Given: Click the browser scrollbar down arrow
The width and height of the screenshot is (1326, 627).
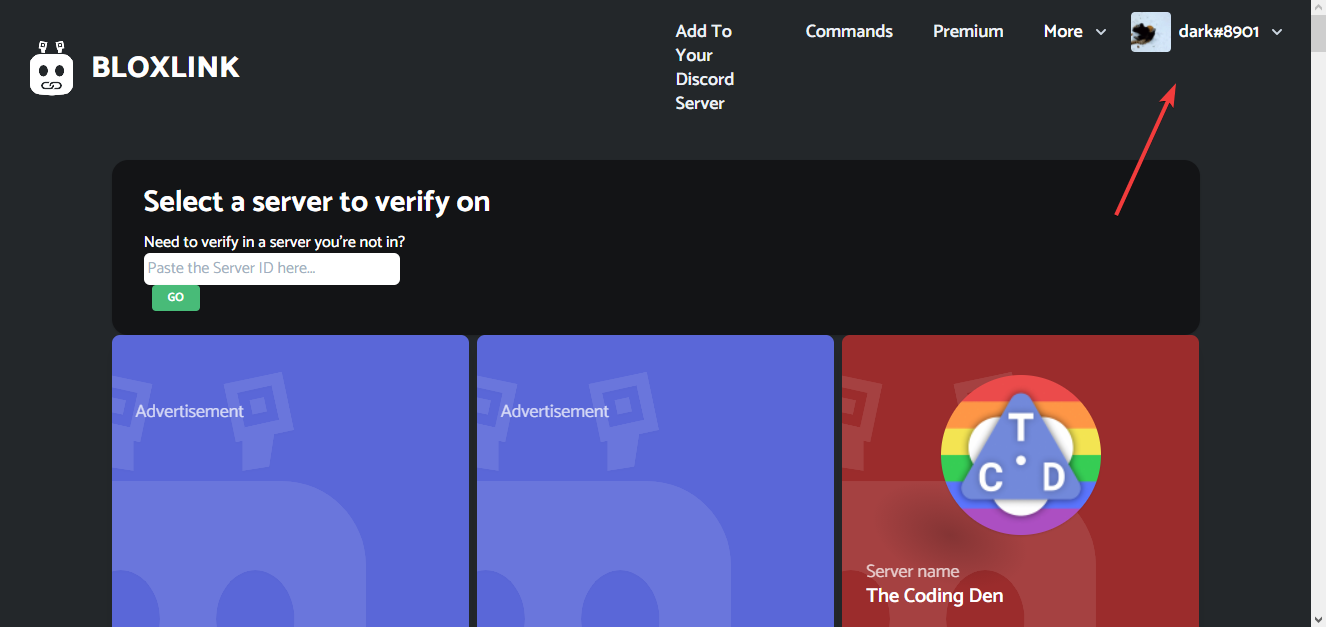Looking at the screenshot, I should pos(1318,618).
